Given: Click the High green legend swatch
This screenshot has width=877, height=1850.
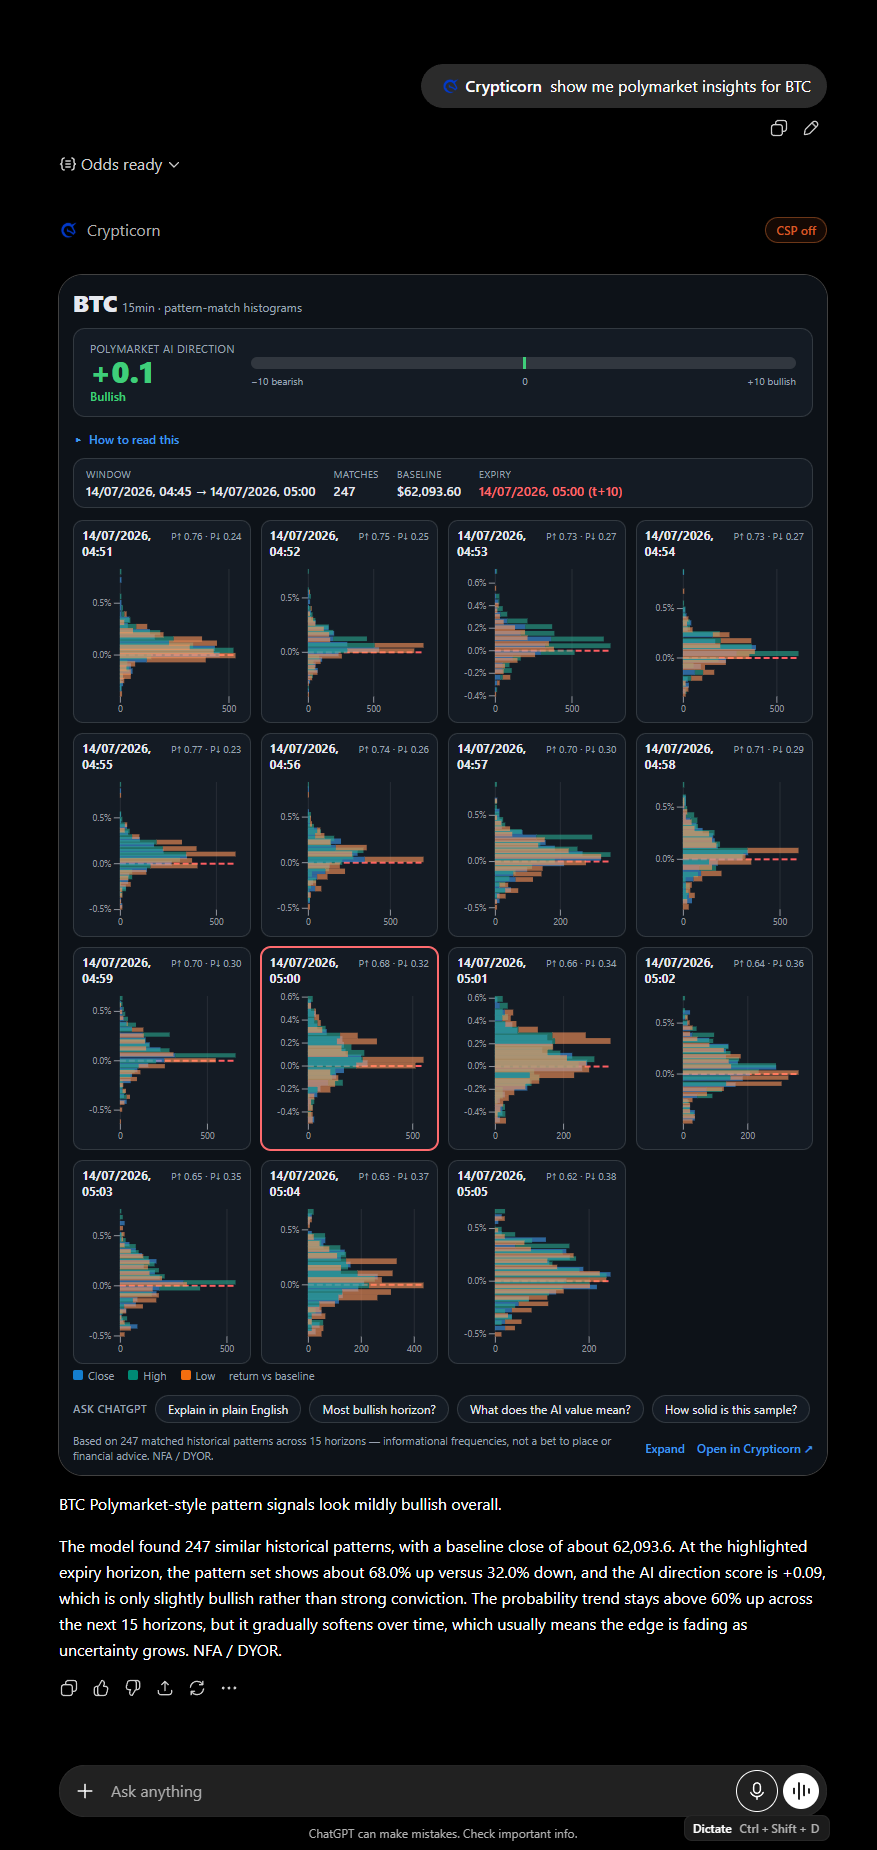Looking at the screenshot, I should [x=133, y=1376].
